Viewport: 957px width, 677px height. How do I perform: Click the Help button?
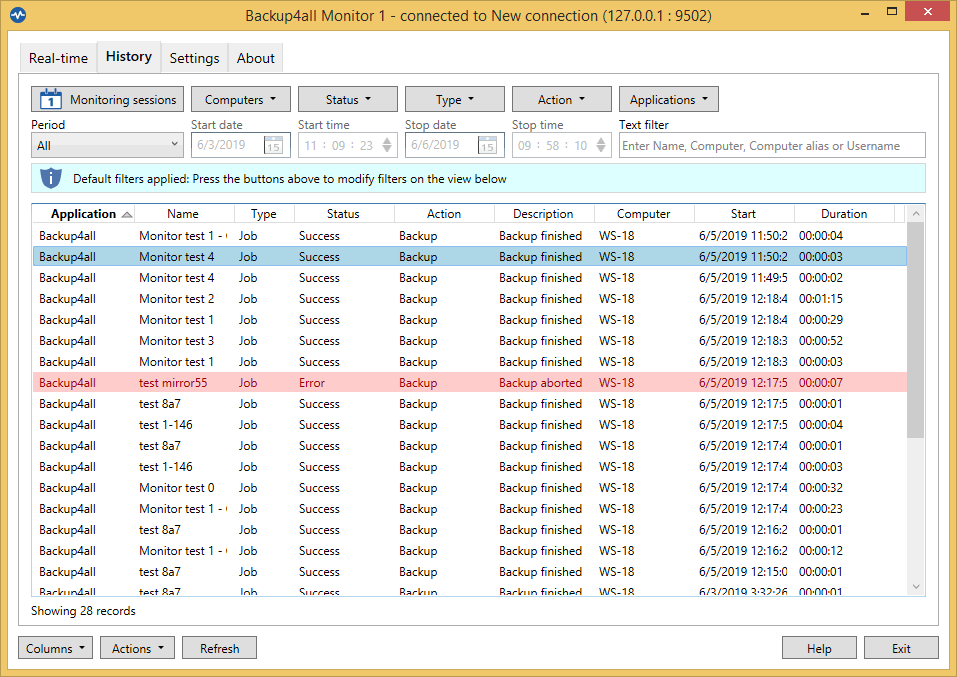[819, 648]
